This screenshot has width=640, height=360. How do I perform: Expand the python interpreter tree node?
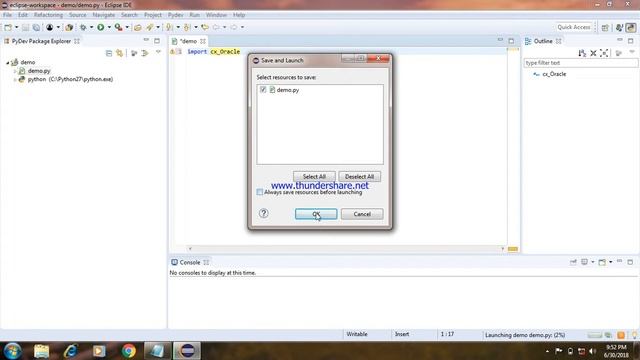click(15, 80)
